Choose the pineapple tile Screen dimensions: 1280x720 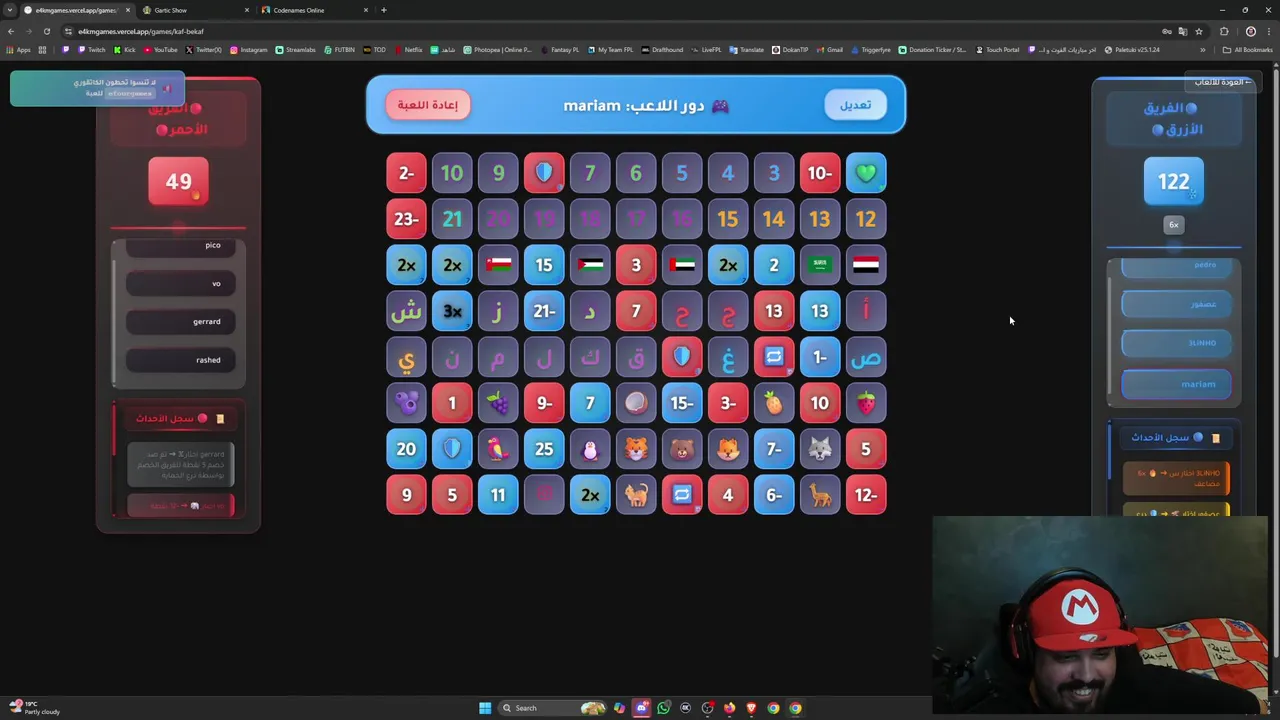click(774, 403)
